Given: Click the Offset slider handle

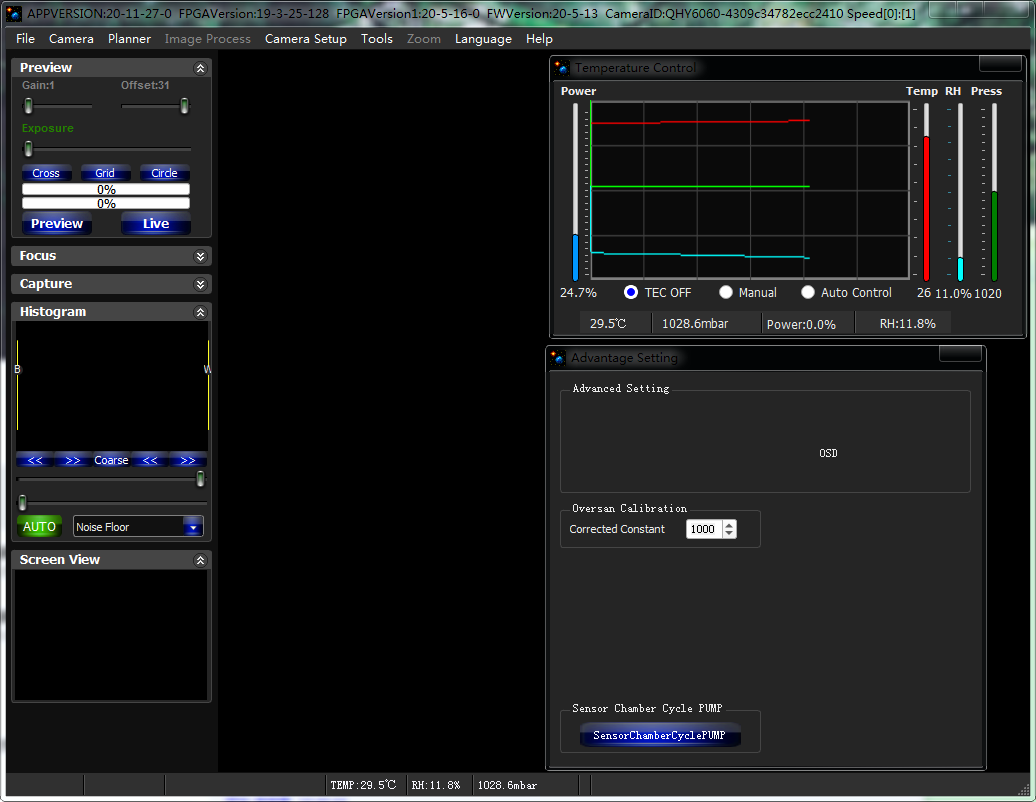Looking at the screenshot, I should [184, 106].
